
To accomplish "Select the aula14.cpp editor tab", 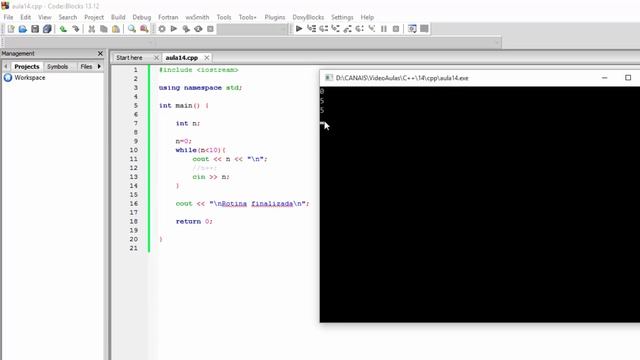I will point(182,58).
